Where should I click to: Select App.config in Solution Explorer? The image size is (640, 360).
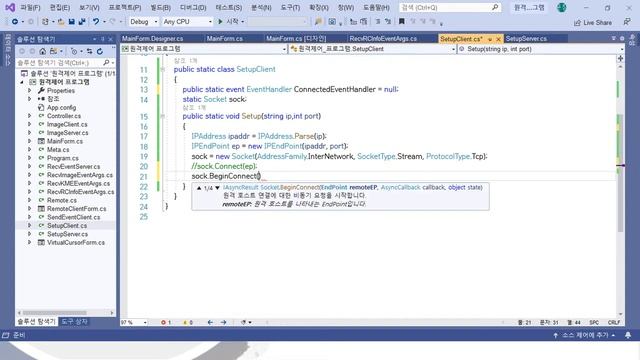(61, 108)
